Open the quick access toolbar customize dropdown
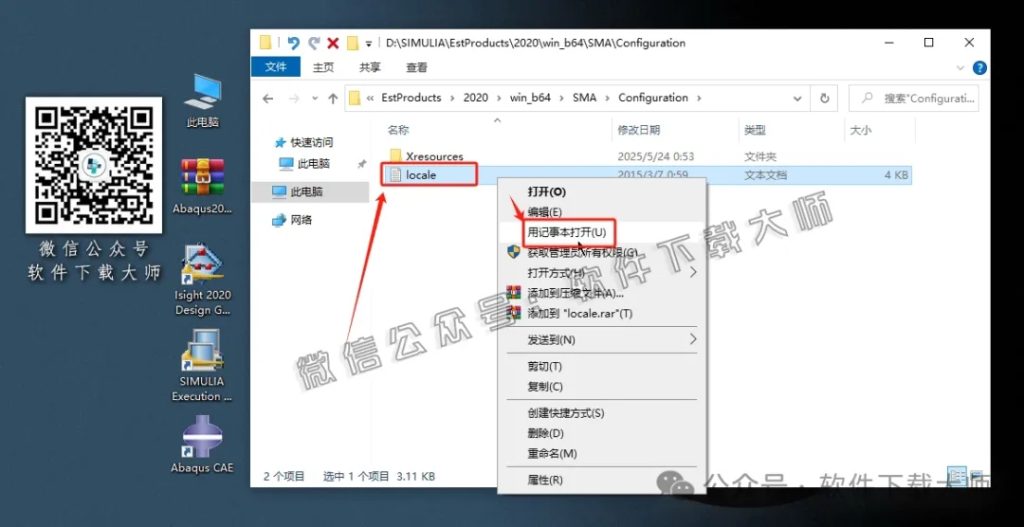This screenshot has width=1024, height=527. (x=368, y=44)
